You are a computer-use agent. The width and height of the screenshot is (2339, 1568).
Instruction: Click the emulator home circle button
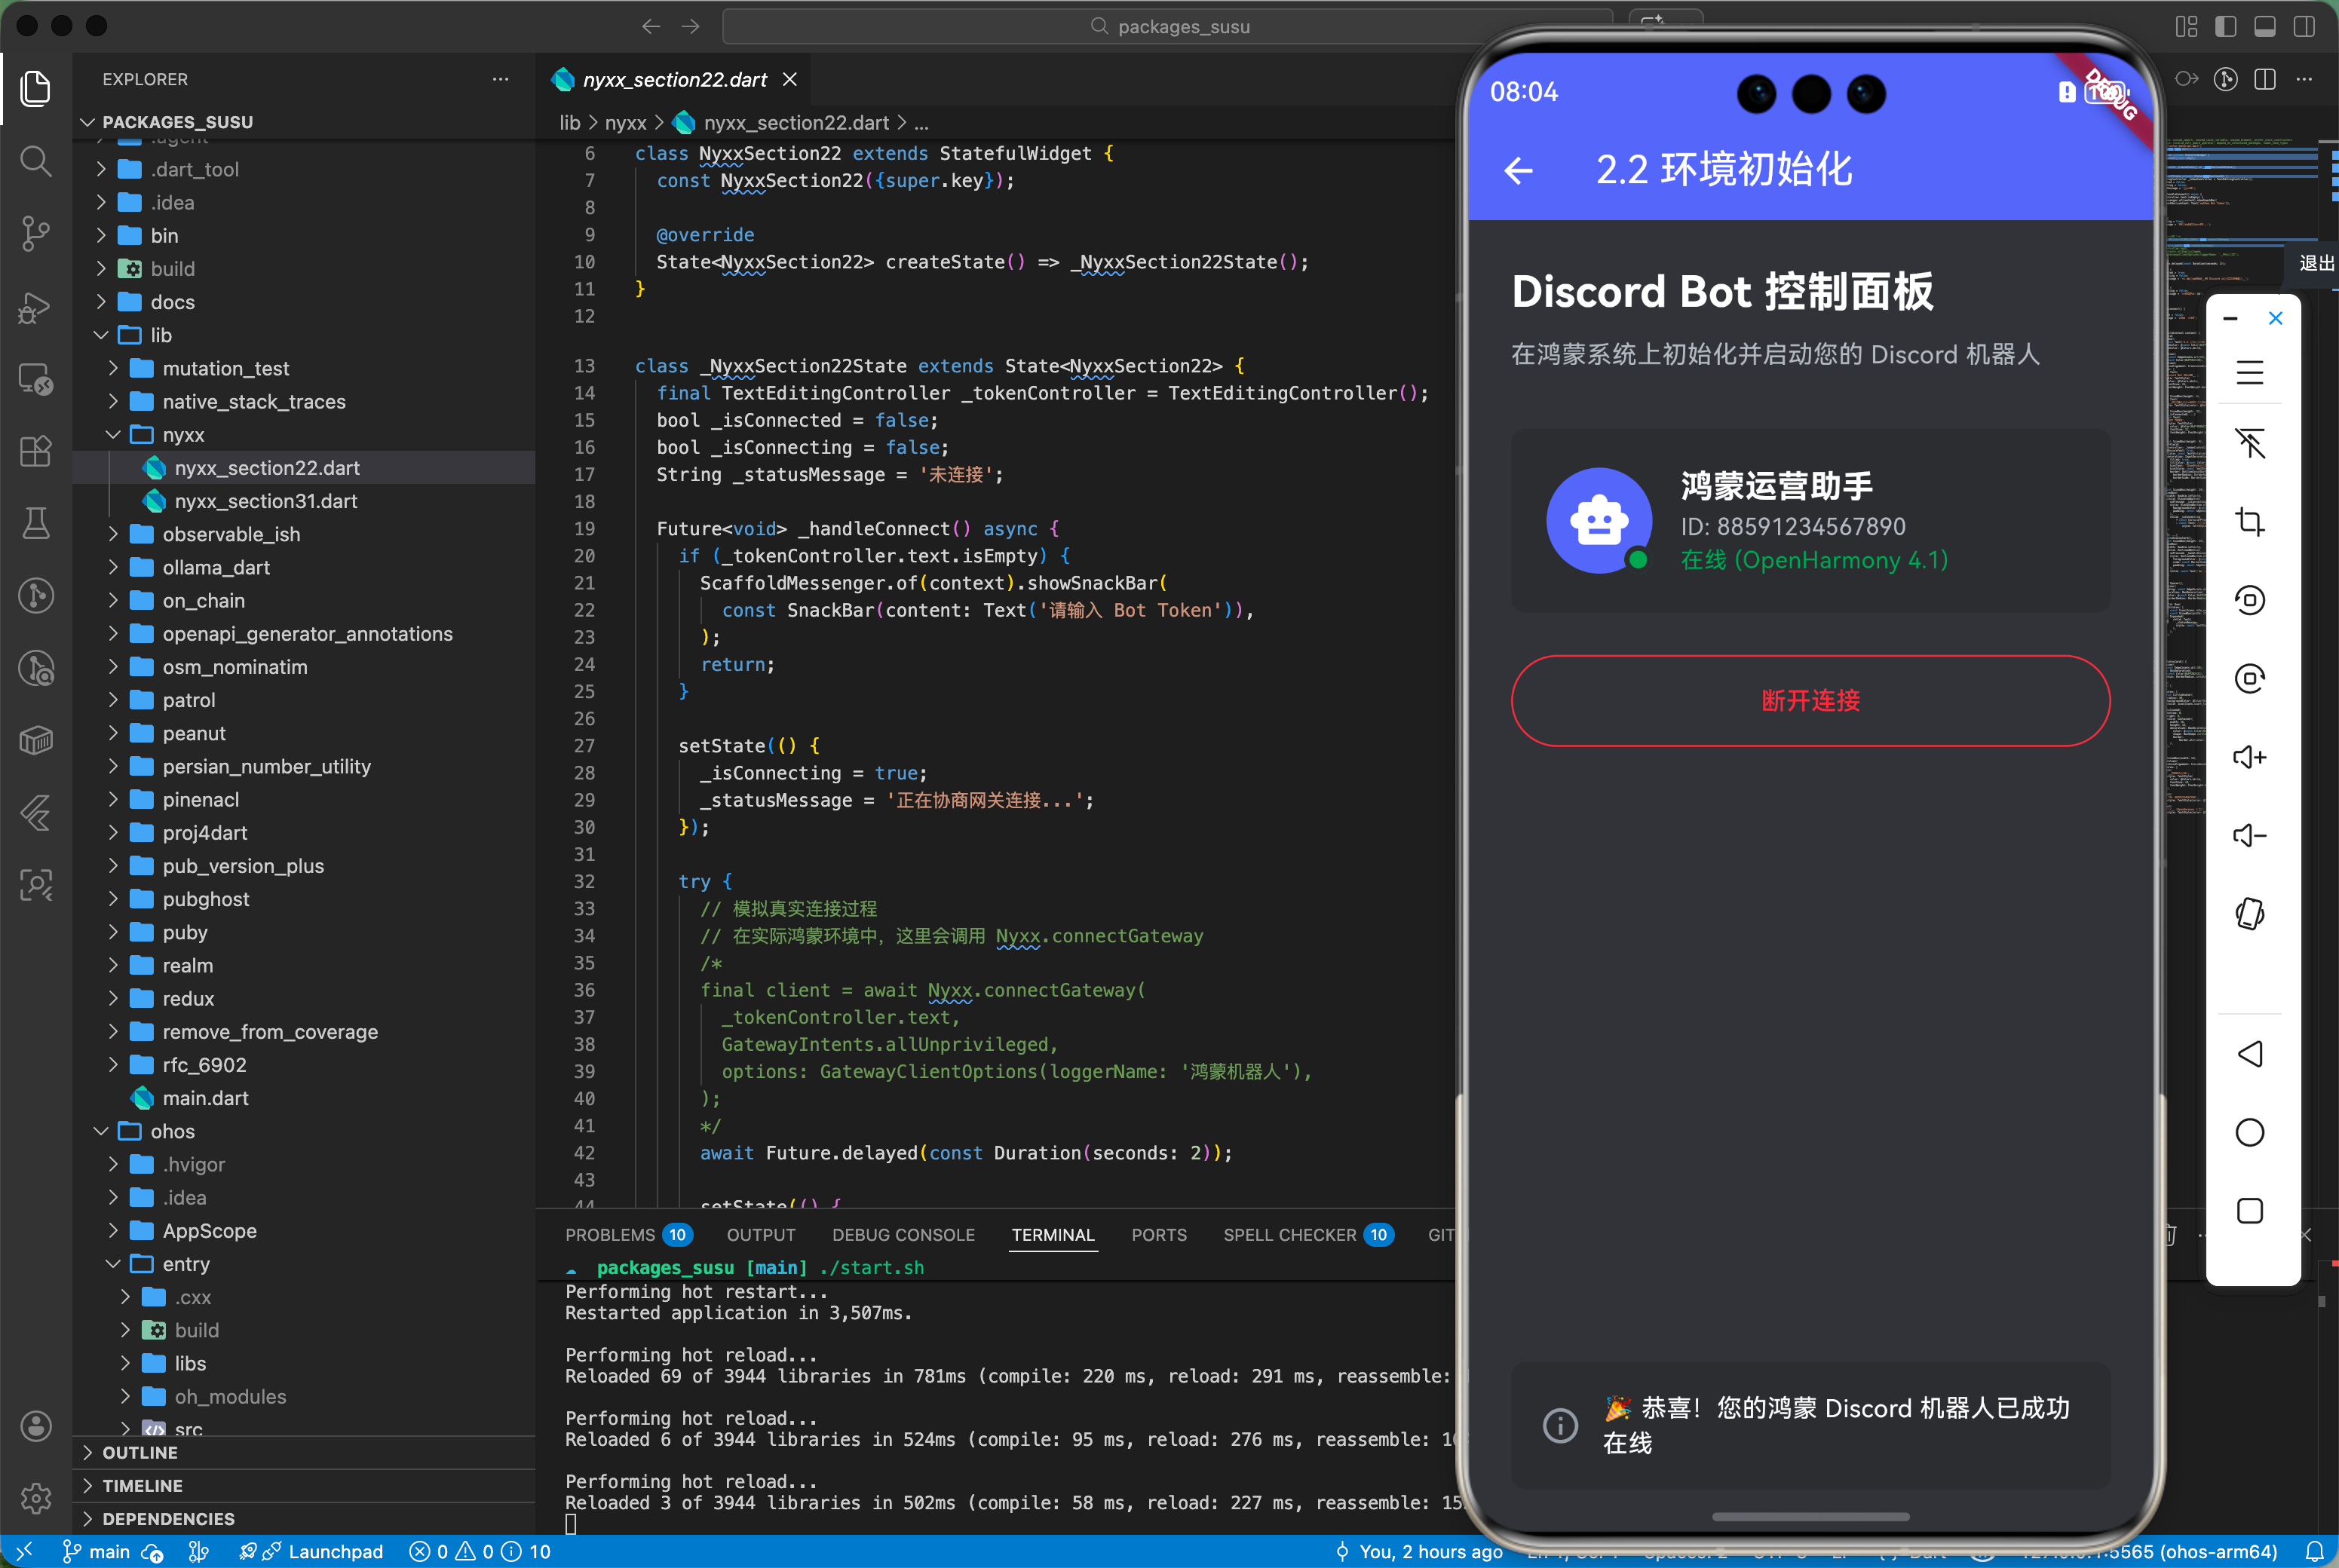pos(2249,1132)
